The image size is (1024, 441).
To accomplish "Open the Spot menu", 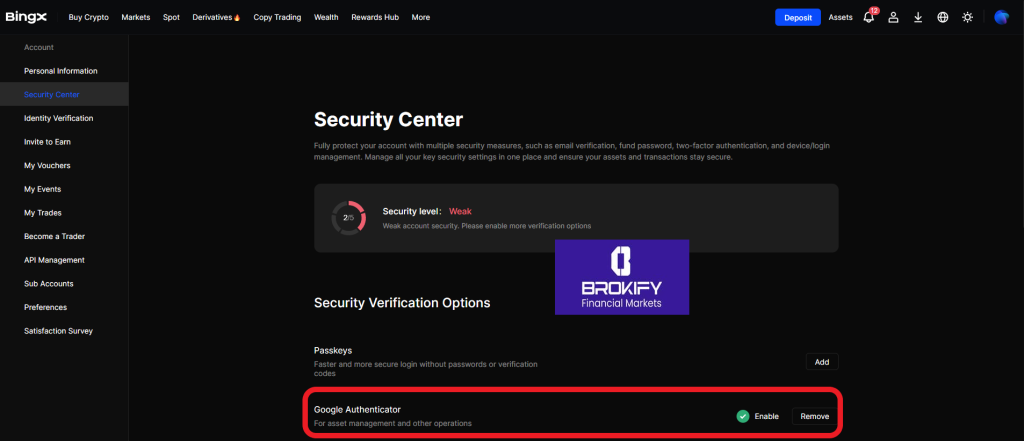I will tap(171, 18).
